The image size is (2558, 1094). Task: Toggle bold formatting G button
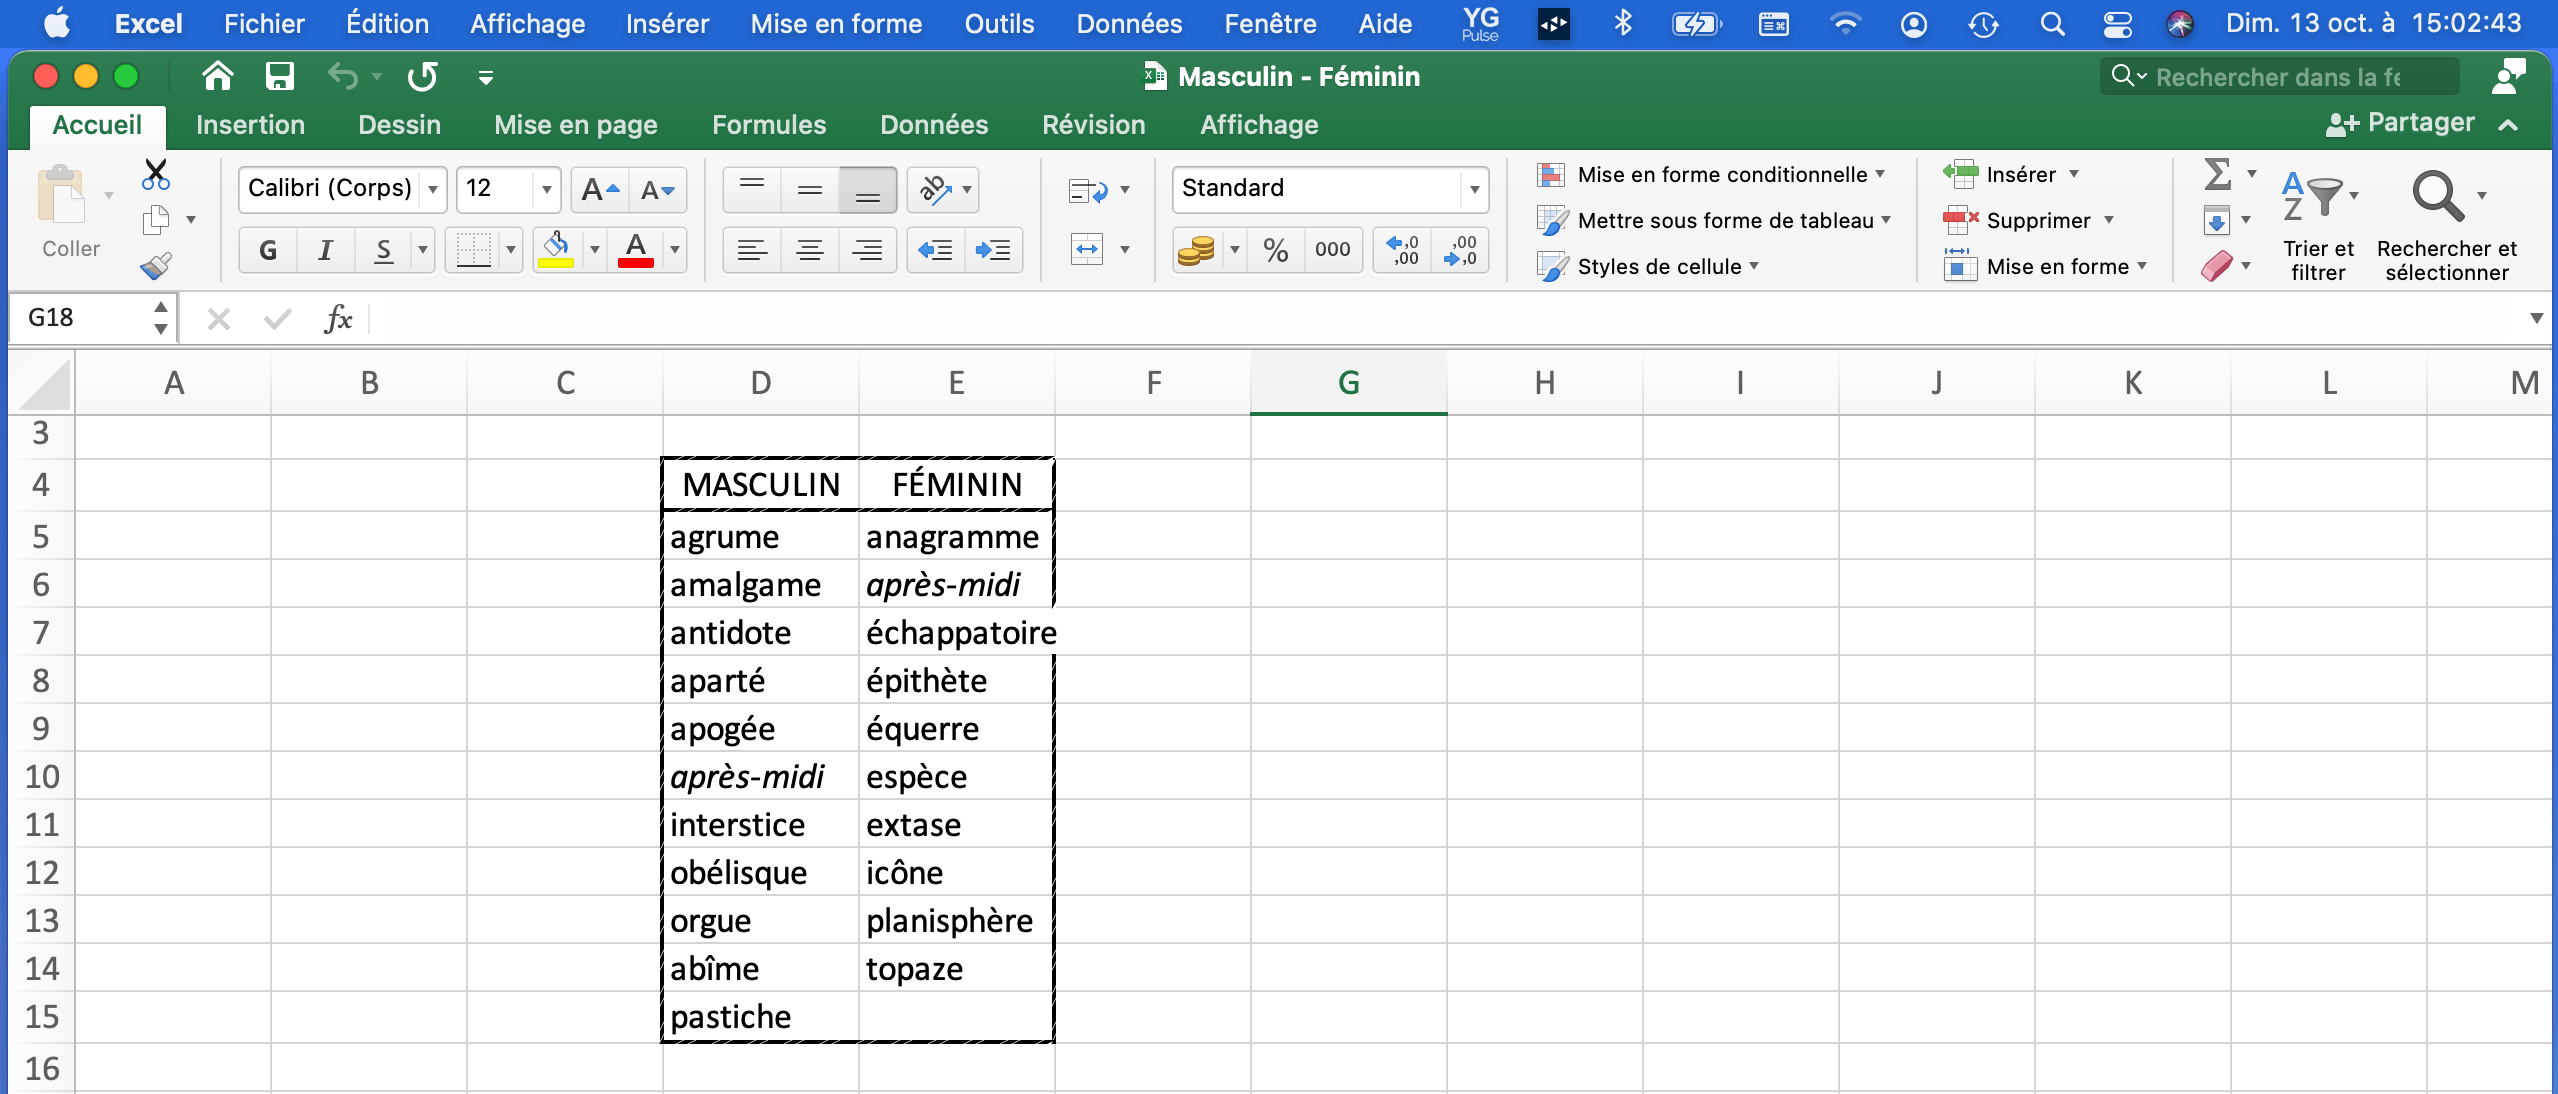pos(268,250)
